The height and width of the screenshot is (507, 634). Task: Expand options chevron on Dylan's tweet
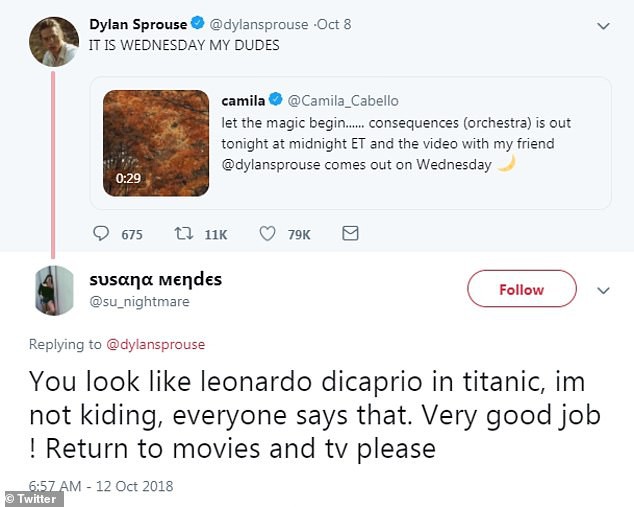tap(603, 24)
